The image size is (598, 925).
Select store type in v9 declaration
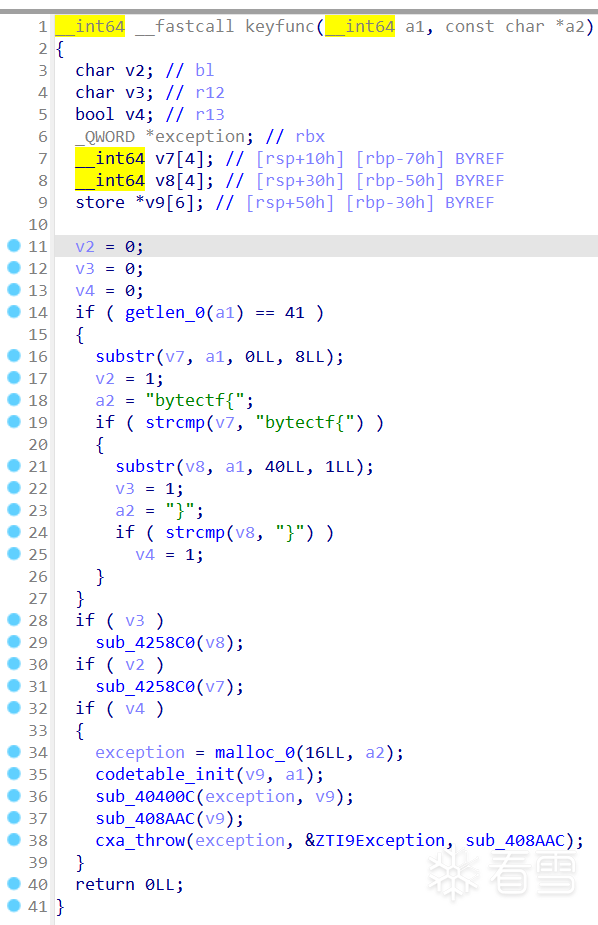(x=100, y=202)
